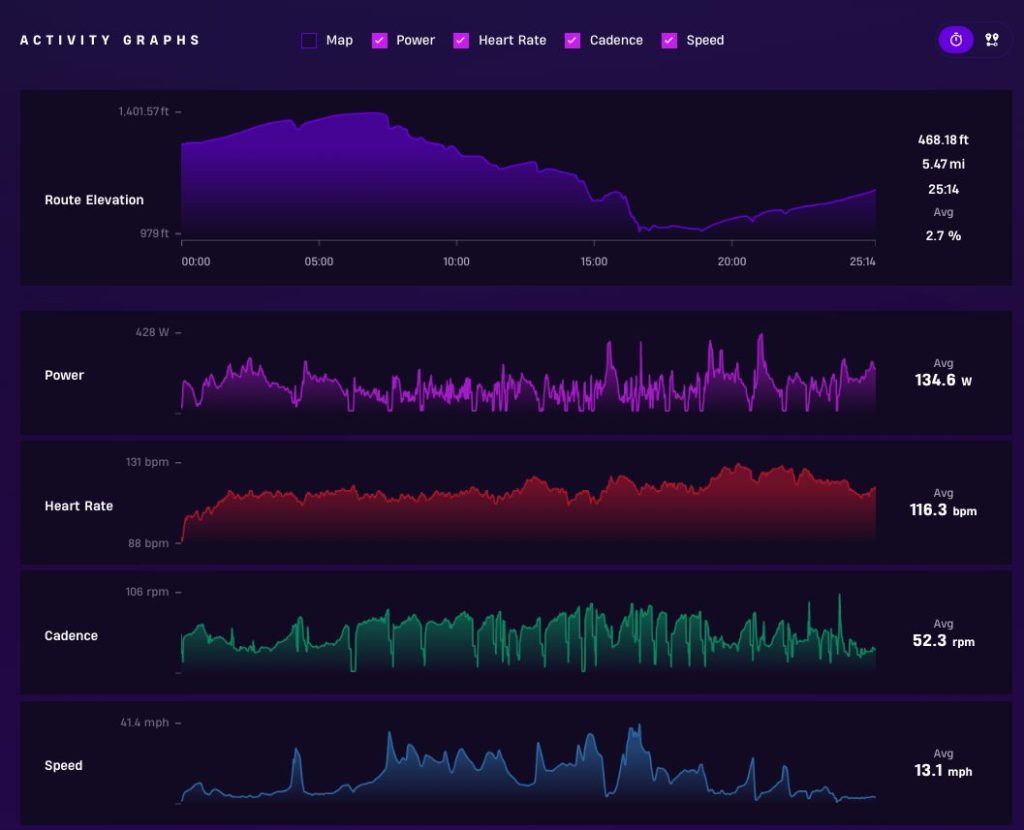This screenshot has height=830, width=1024.
Task: Click the 20:00 time axis label
Action: pyautogui.click(x=731, y=262)
